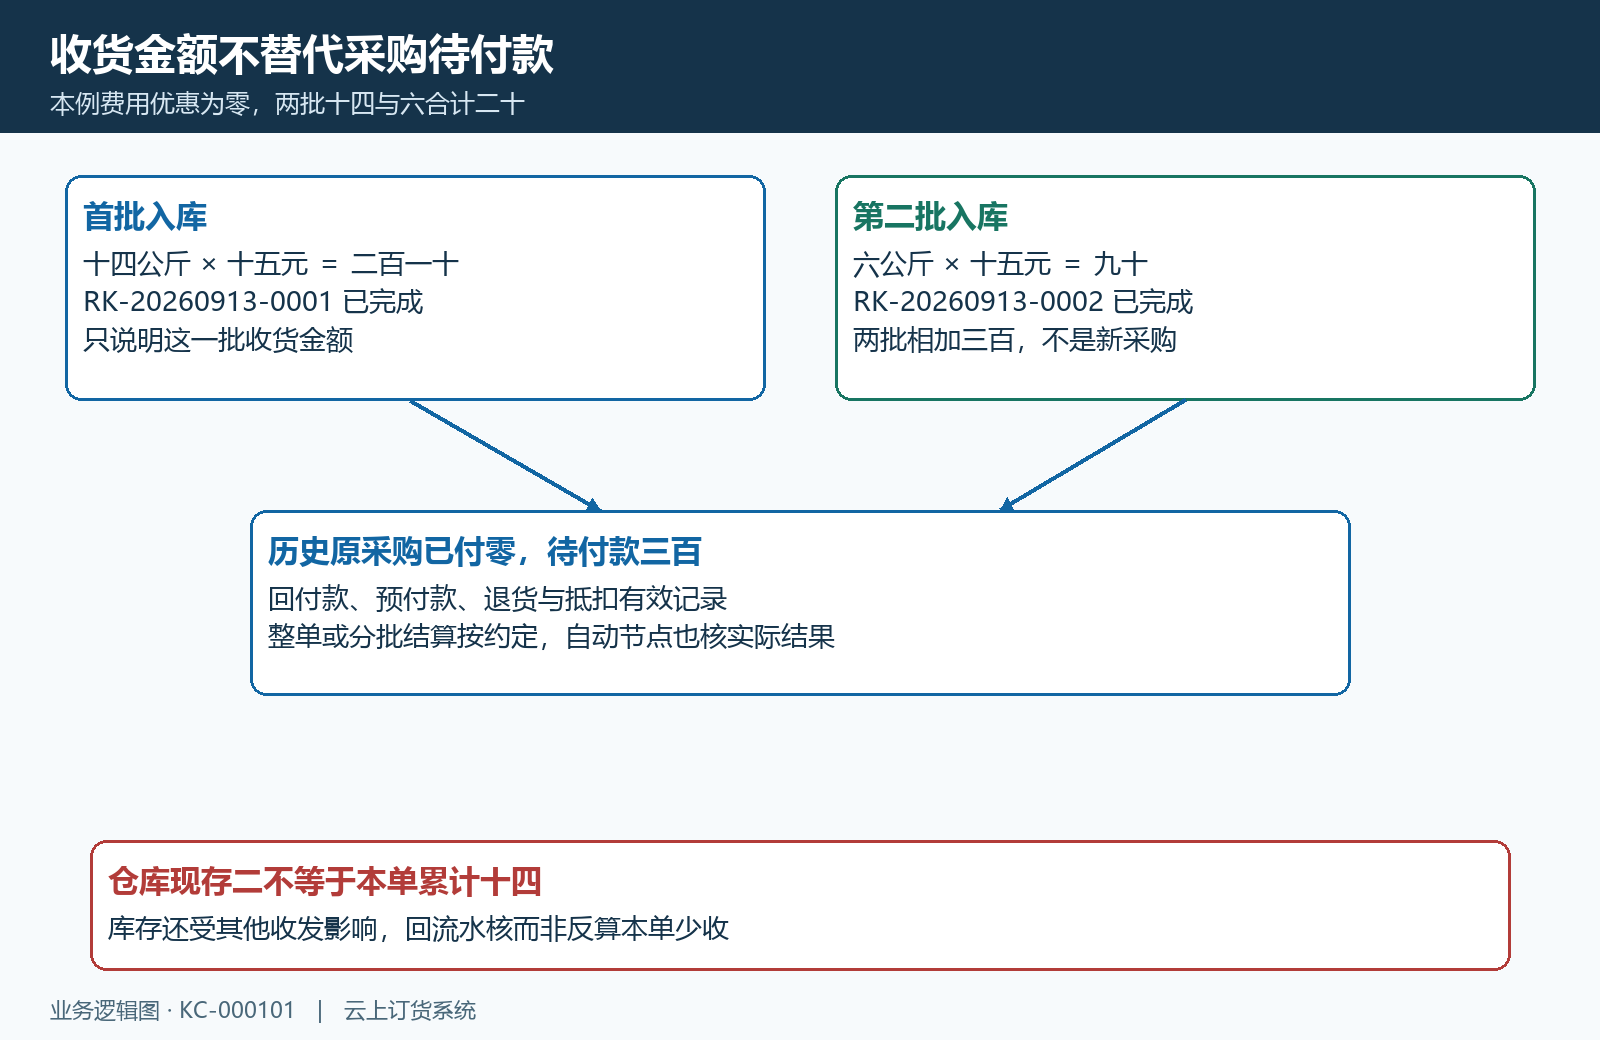Screen dimensions: 1600x1040
Task: Select the 首批入库 heading
Action: pos(145,216)
